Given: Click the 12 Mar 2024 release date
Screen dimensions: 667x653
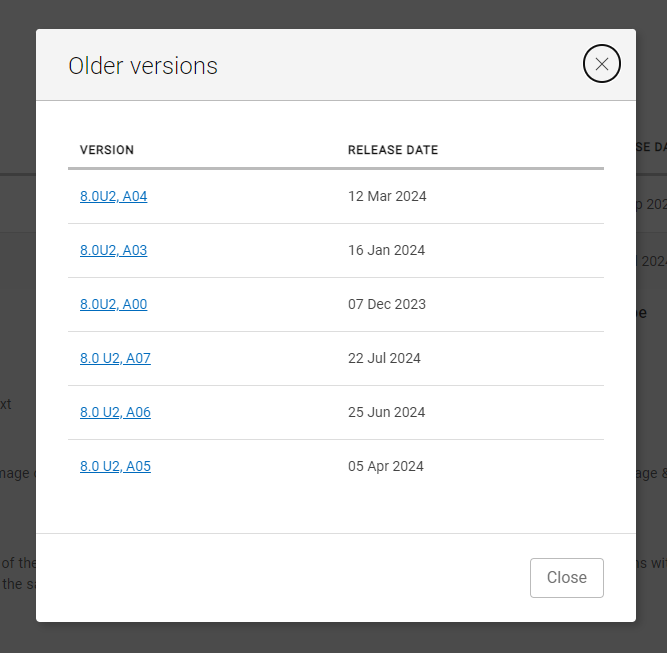Looking at the screenshot, I should tap(387, 196).
